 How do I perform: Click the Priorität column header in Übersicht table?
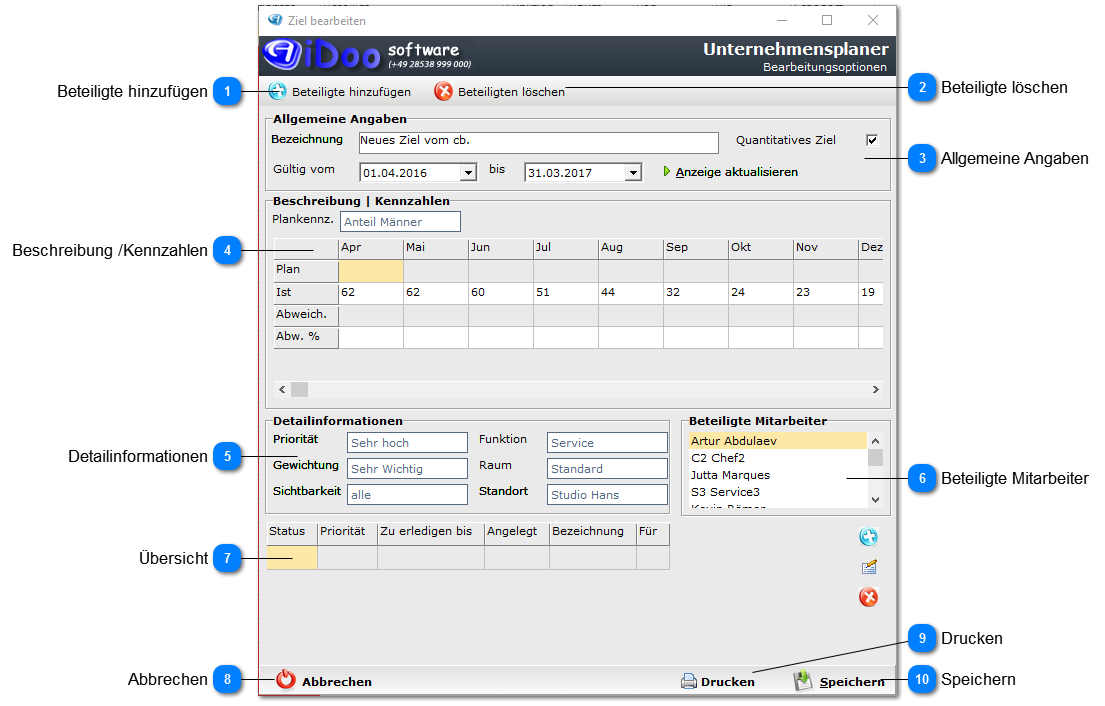(347, 532)
